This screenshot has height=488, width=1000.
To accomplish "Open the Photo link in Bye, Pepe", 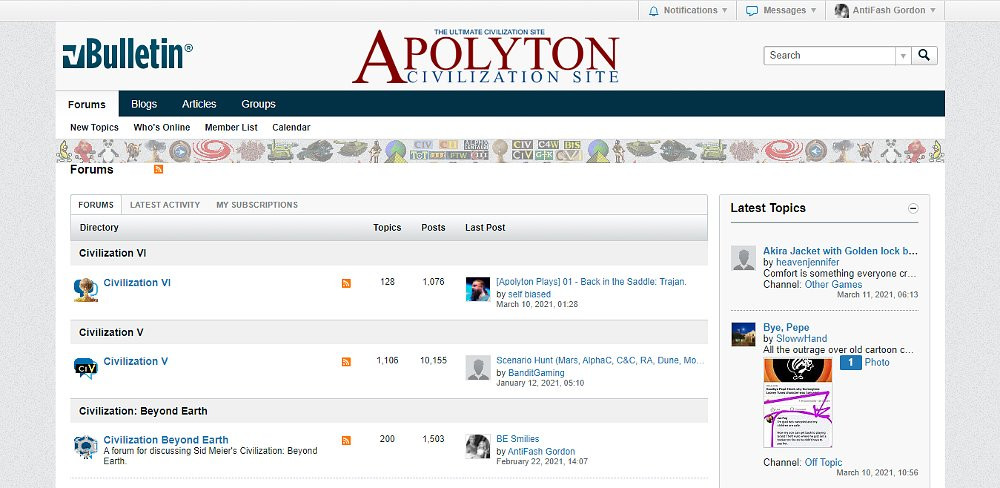I will coord(877,362).
